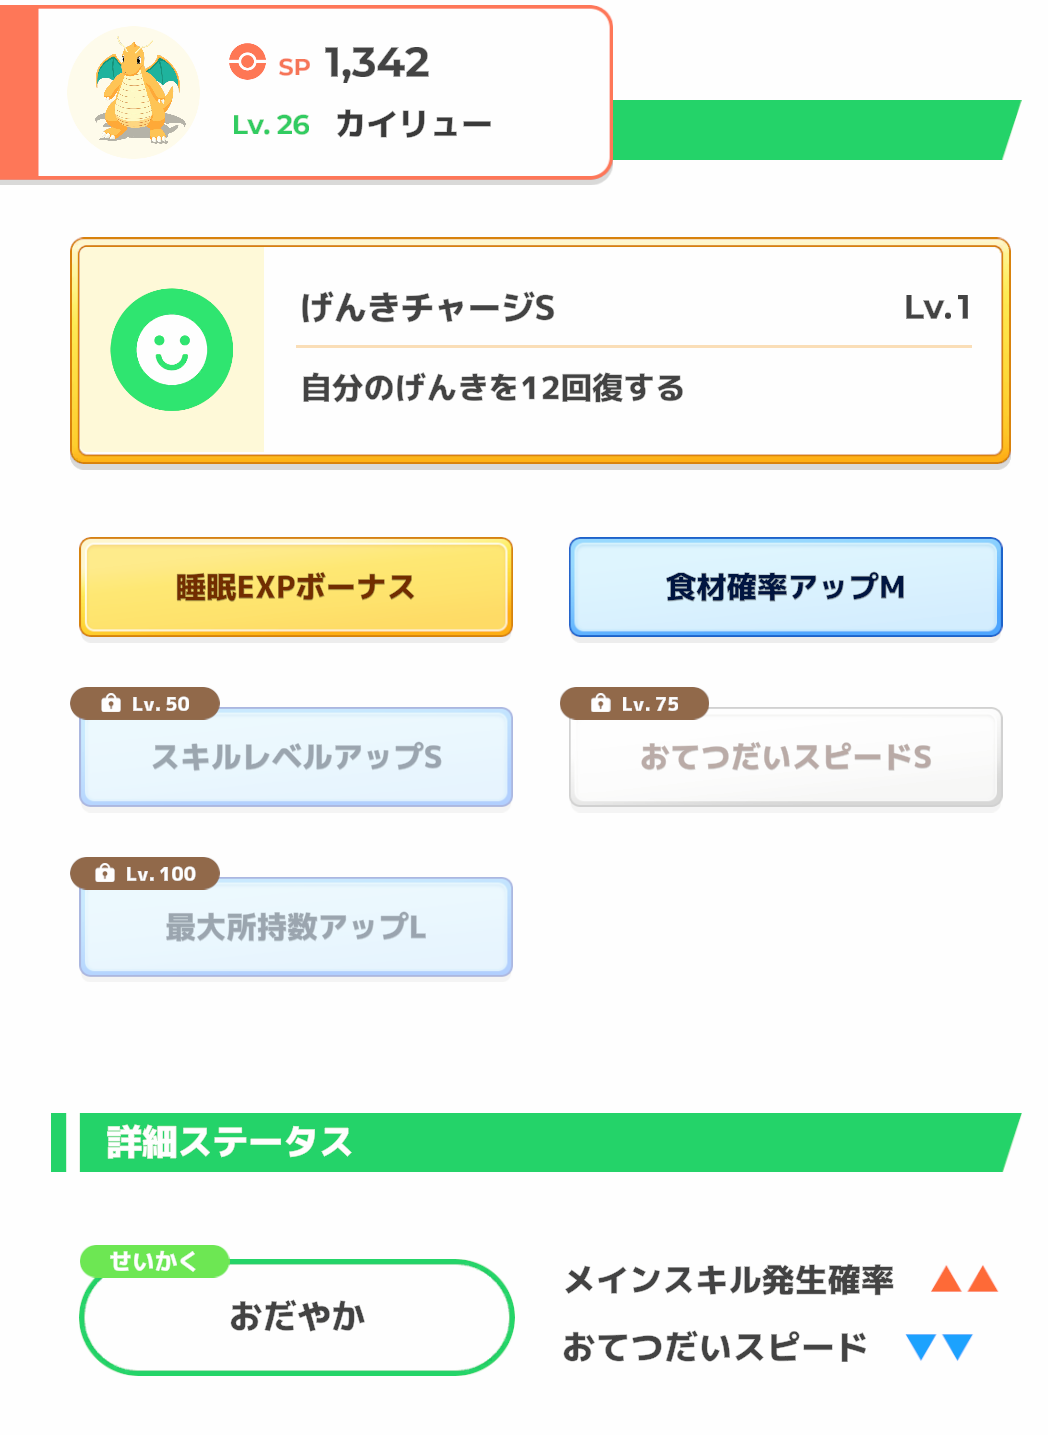Click the せいかく nature label tag

[154, 1261]
